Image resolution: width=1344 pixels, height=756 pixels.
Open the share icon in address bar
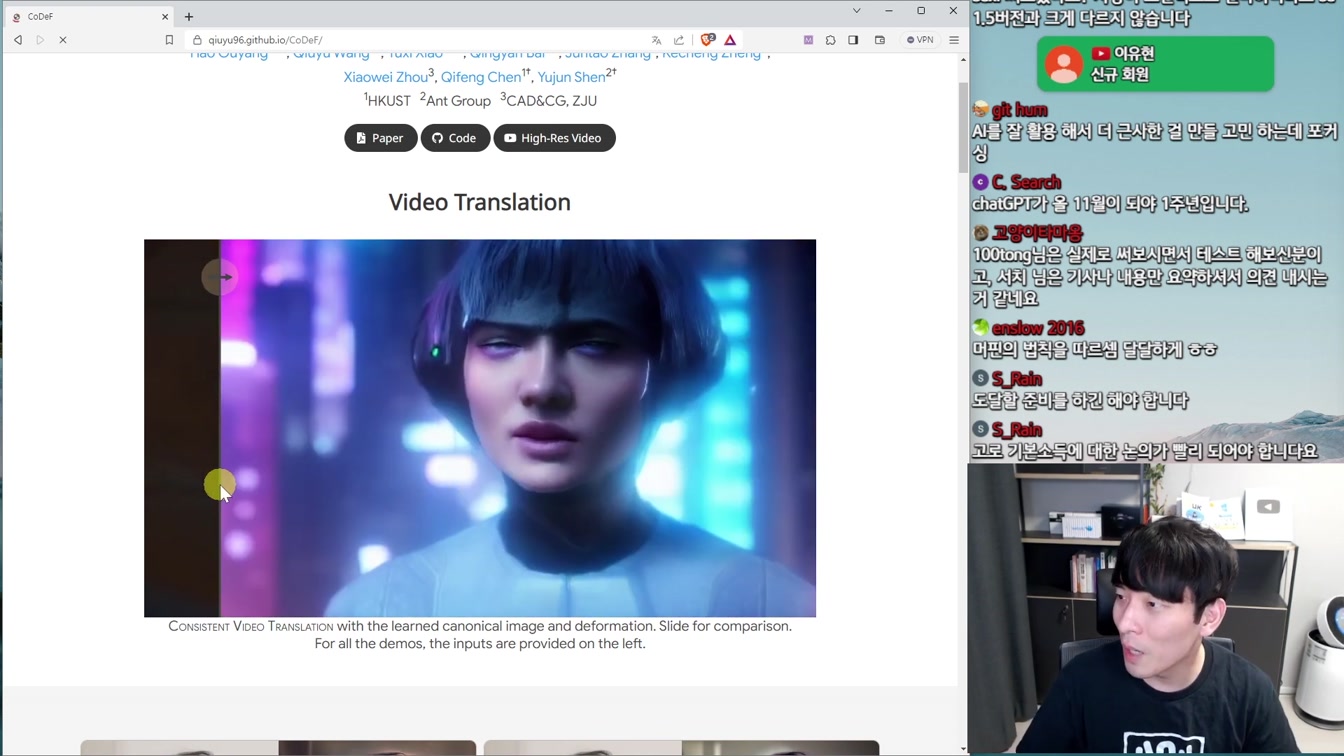pos(679,40)
